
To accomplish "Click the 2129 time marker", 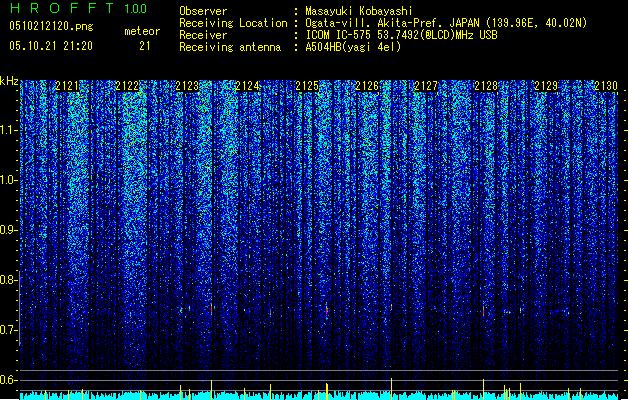I will 546,86.
